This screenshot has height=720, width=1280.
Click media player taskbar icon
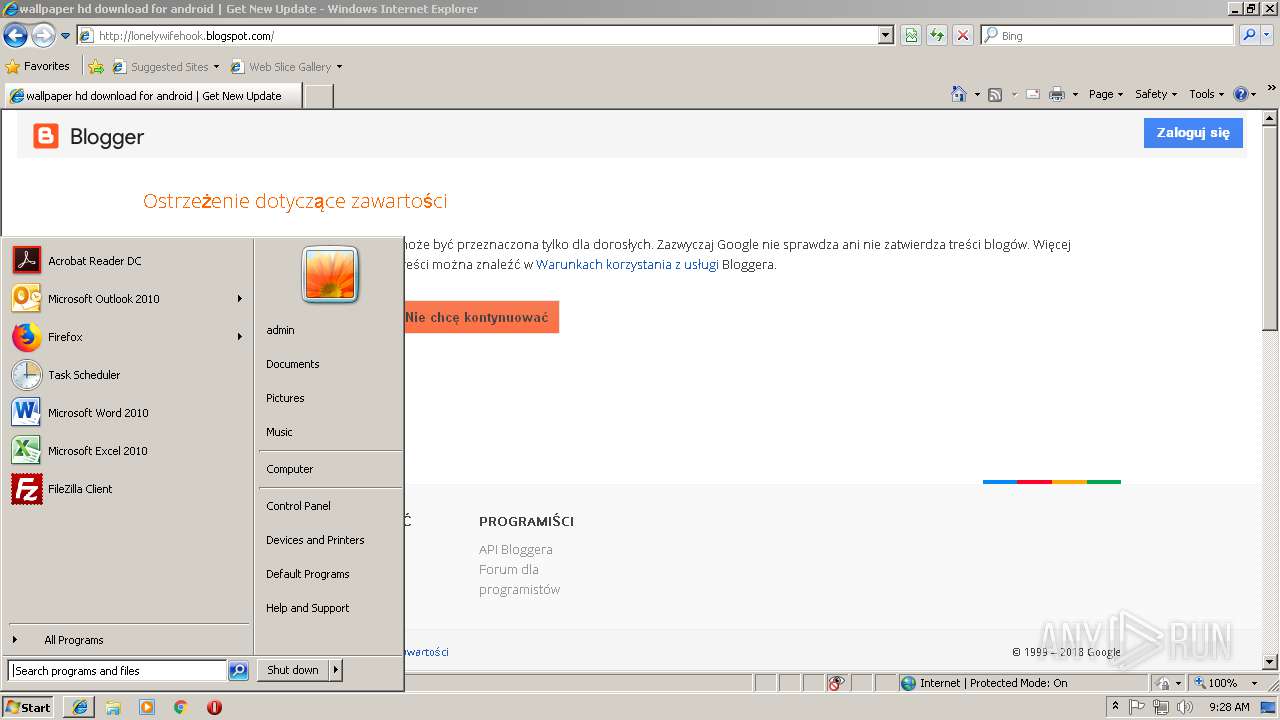coord(147,707)
